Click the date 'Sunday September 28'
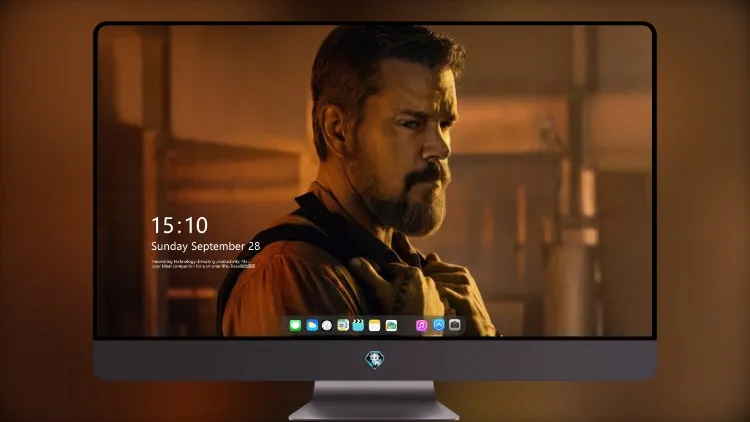Screen dimensions: 750x422 206,246
